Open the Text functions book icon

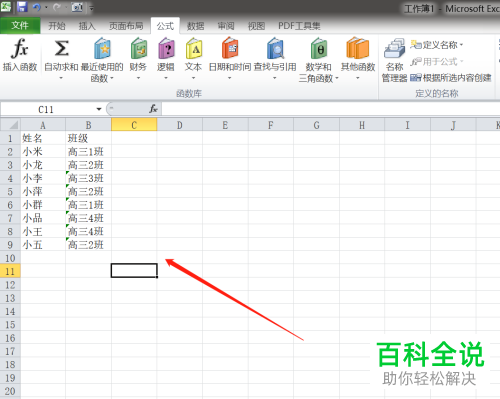[x=194, y=49]
